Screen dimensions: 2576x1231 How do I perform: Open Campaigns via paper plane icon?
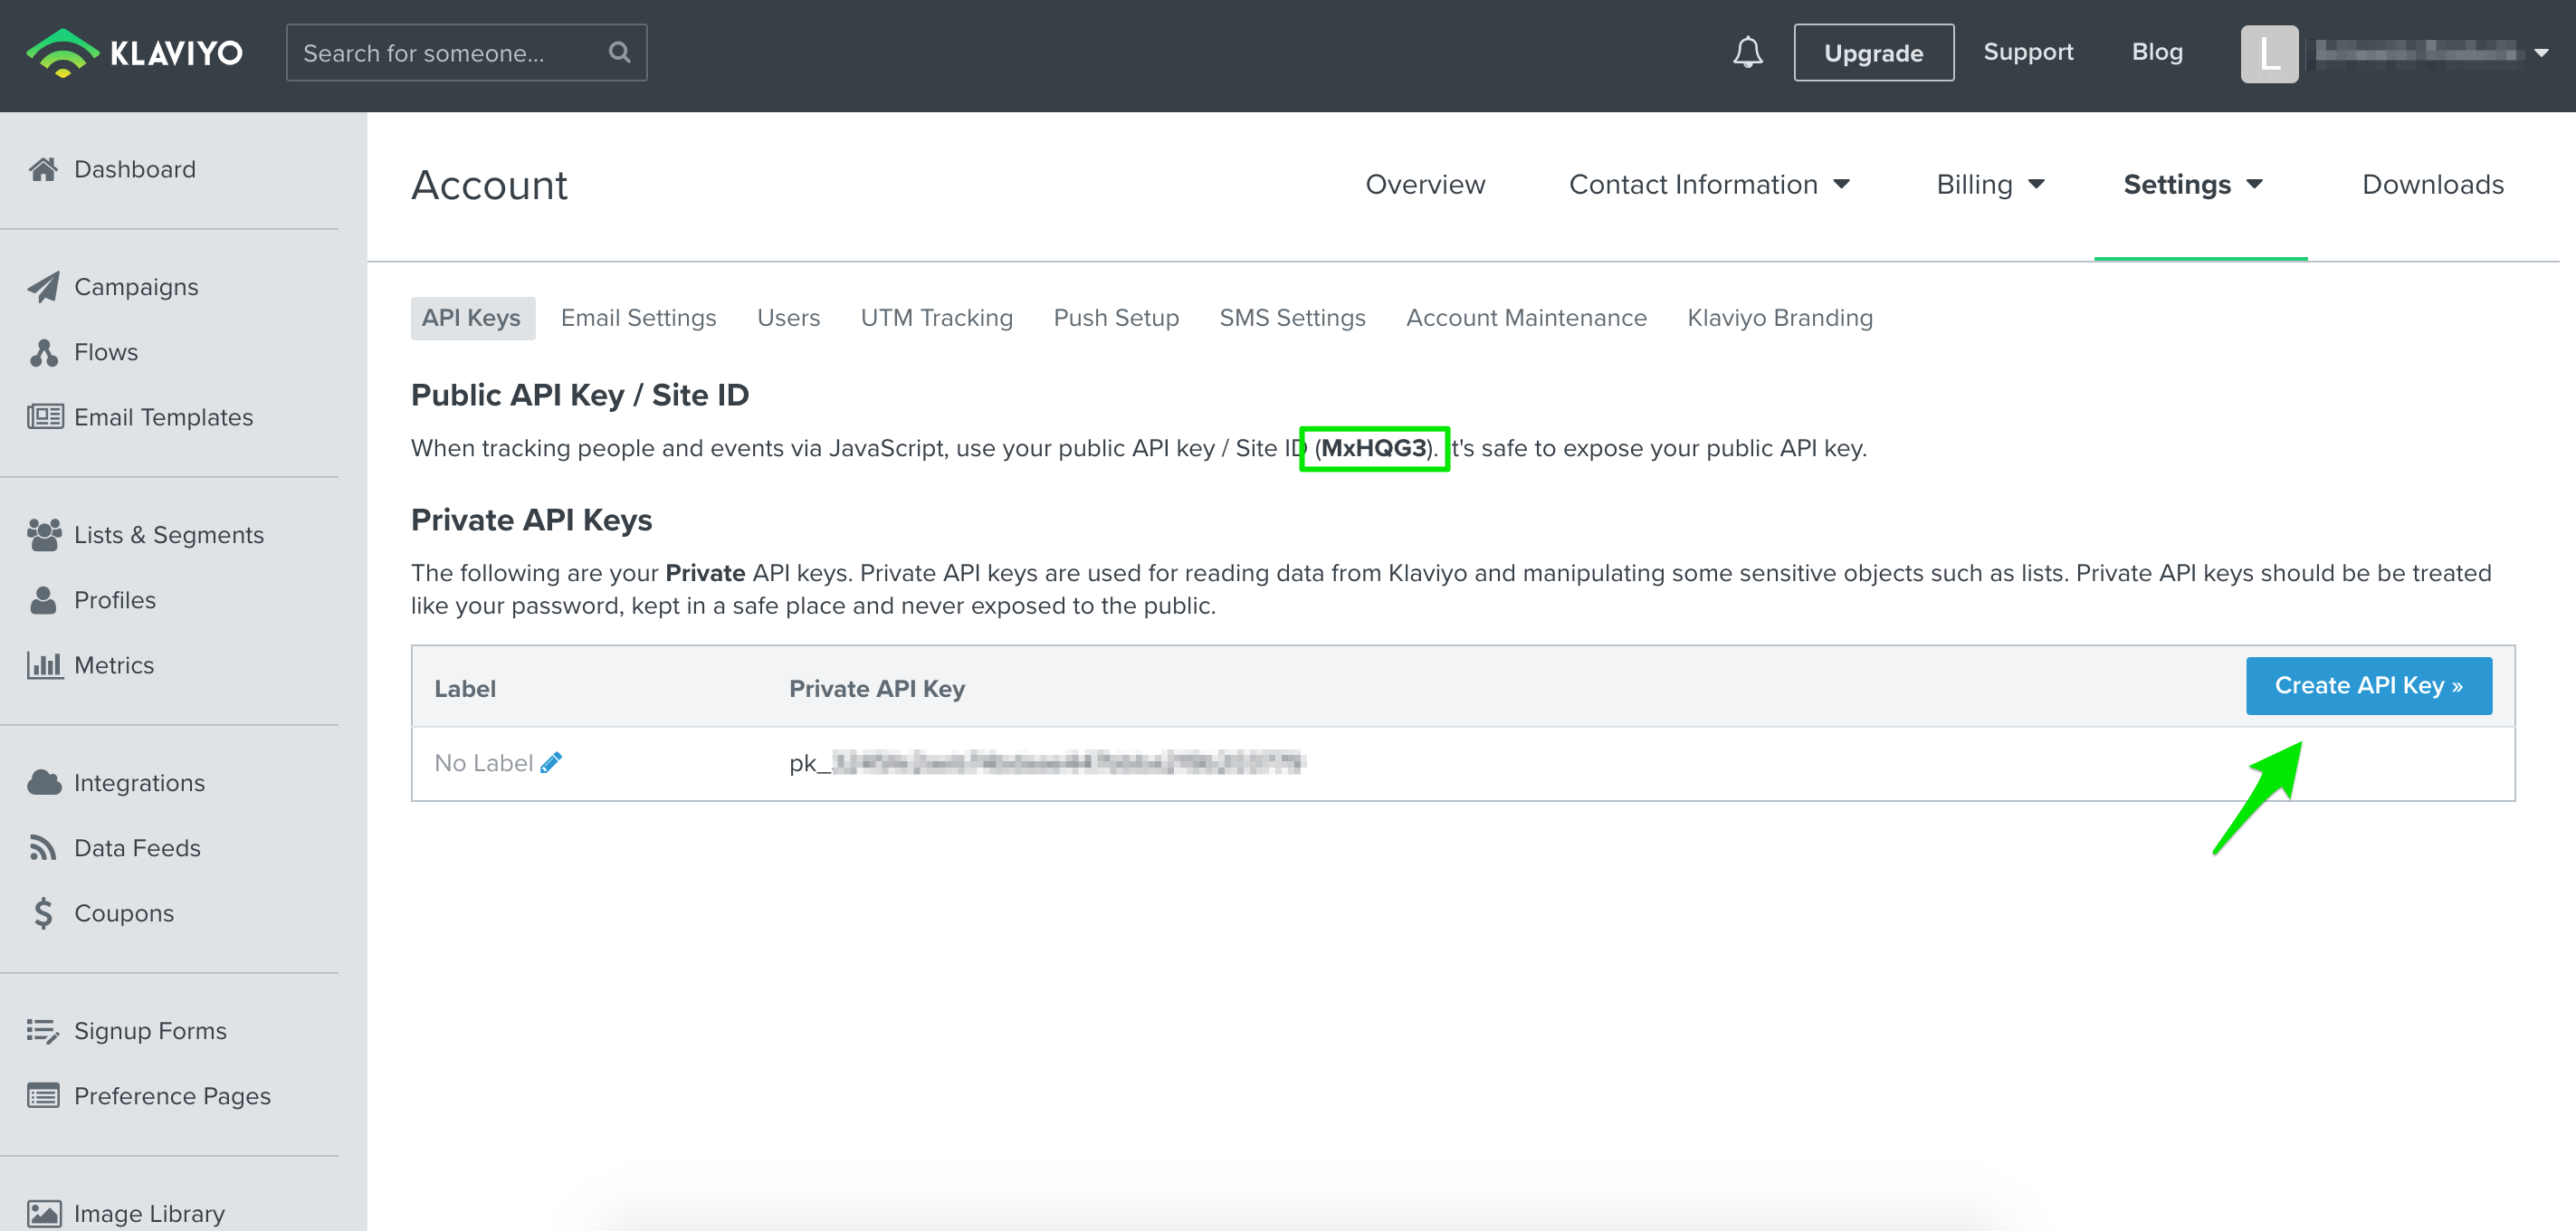pos(43,287)
